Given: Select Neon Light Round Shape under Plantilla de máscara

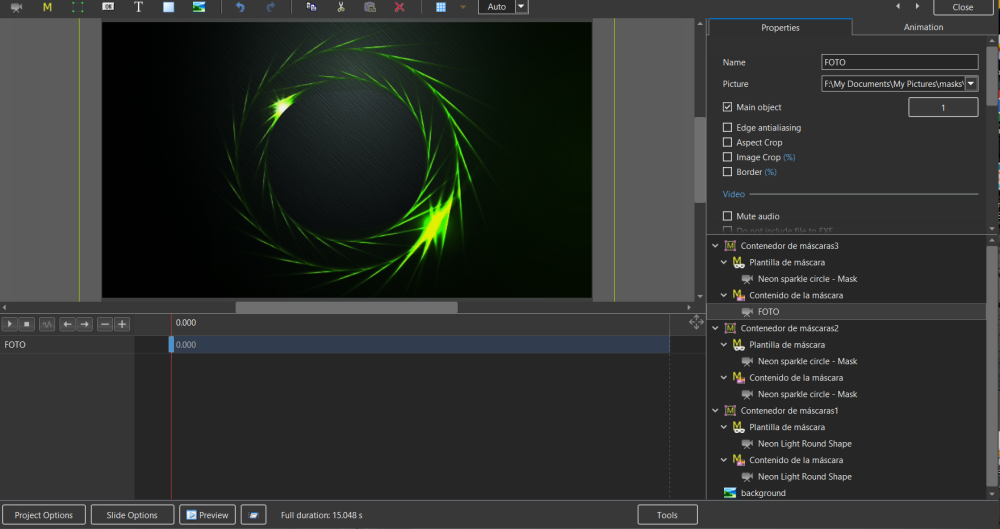Looking at the screenshot, I should tap(804, 443).
